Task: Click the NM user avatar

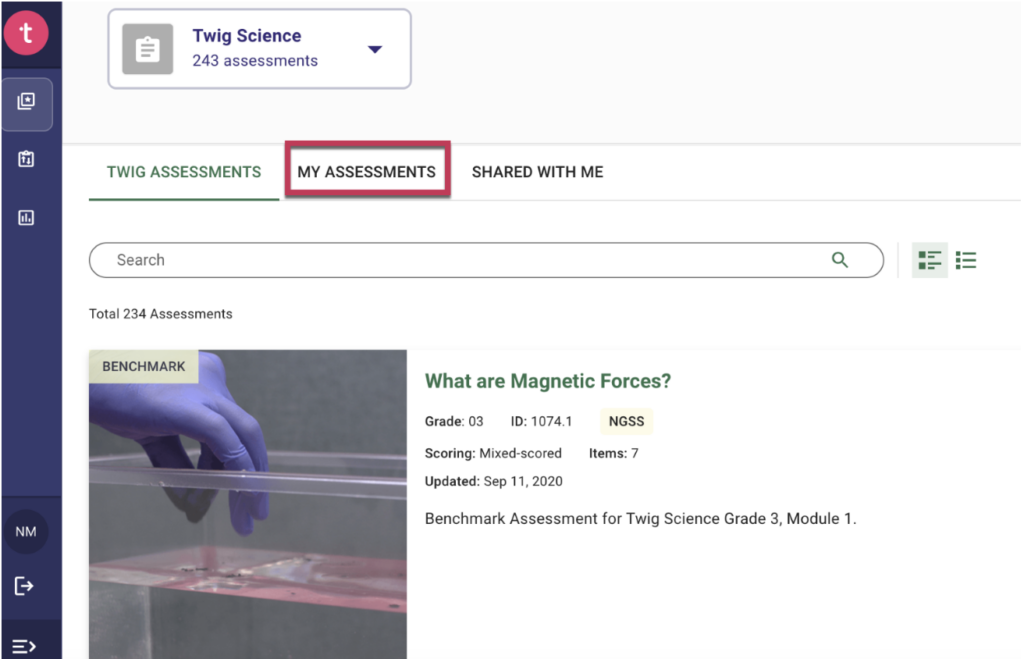Action: click(x=26, y=532)
